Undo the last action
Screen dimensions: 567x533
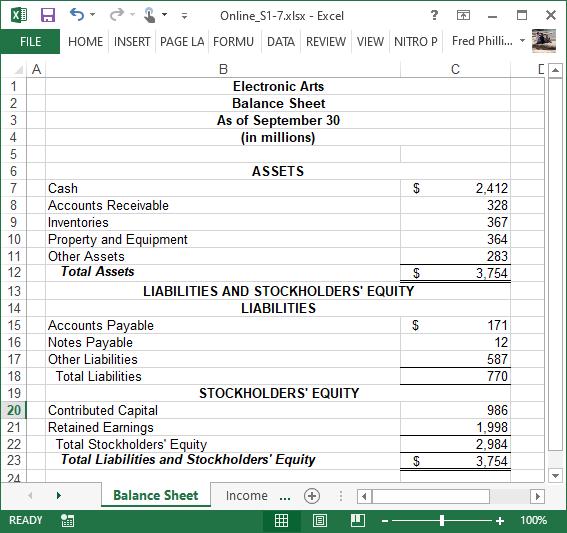(77, 15)
